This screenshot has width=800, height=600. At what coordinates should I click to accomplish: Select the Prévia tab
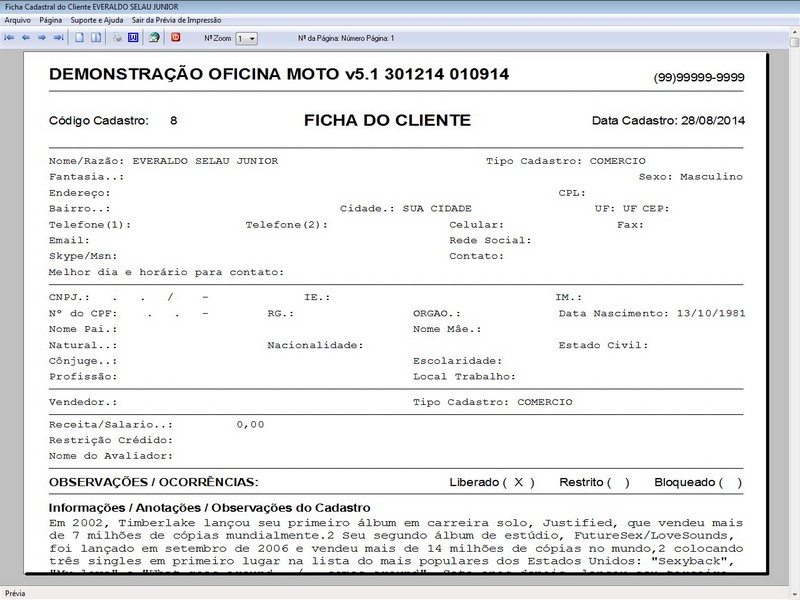[x=18, y=592]
